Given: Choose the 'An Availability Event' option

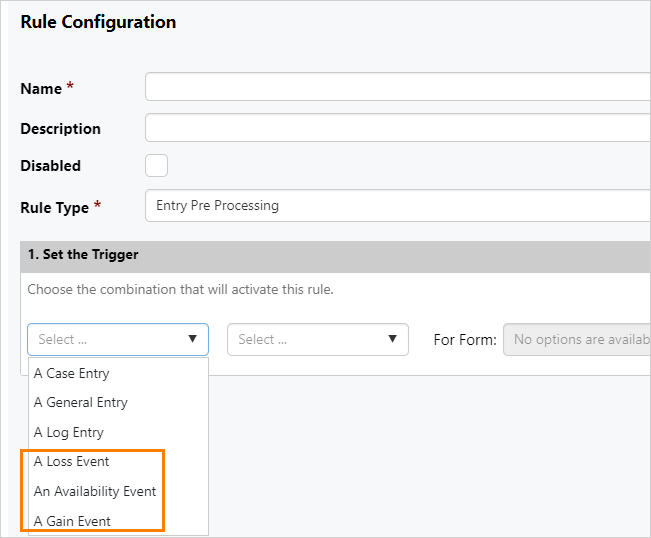Looking at the screenshot, I should pos(95,491).
